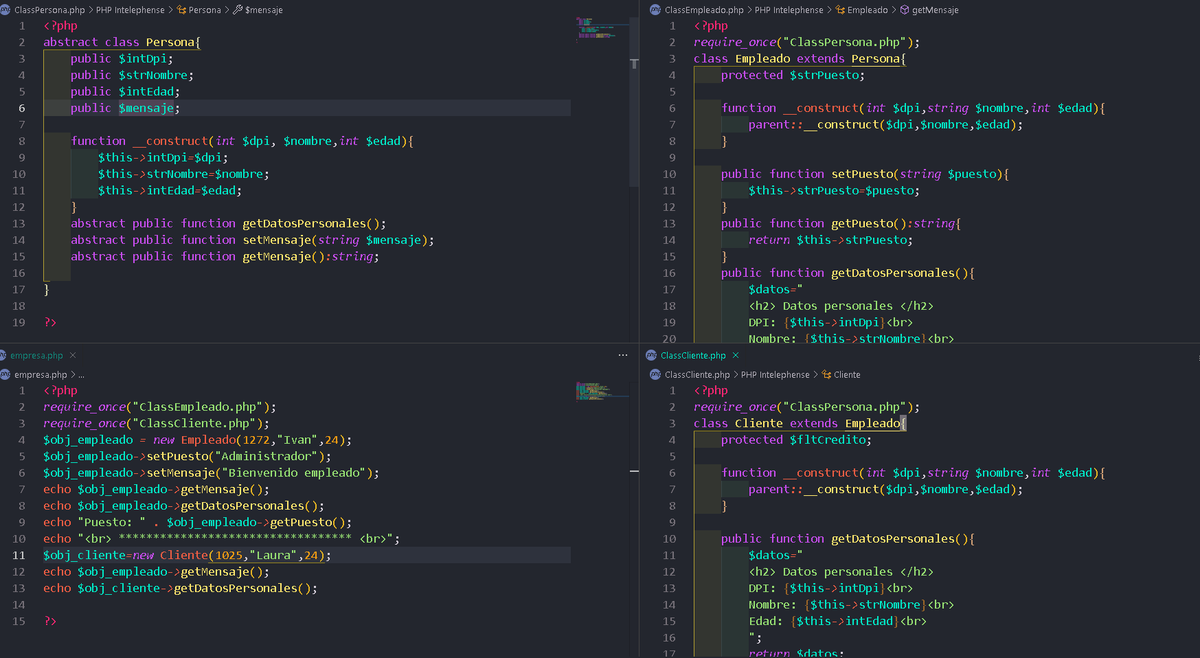This screenshot has height=658, width=1200.
Task: Click abstract setMensaje declaration in ClassPersona.php
Action: click(x=253, y=240)
